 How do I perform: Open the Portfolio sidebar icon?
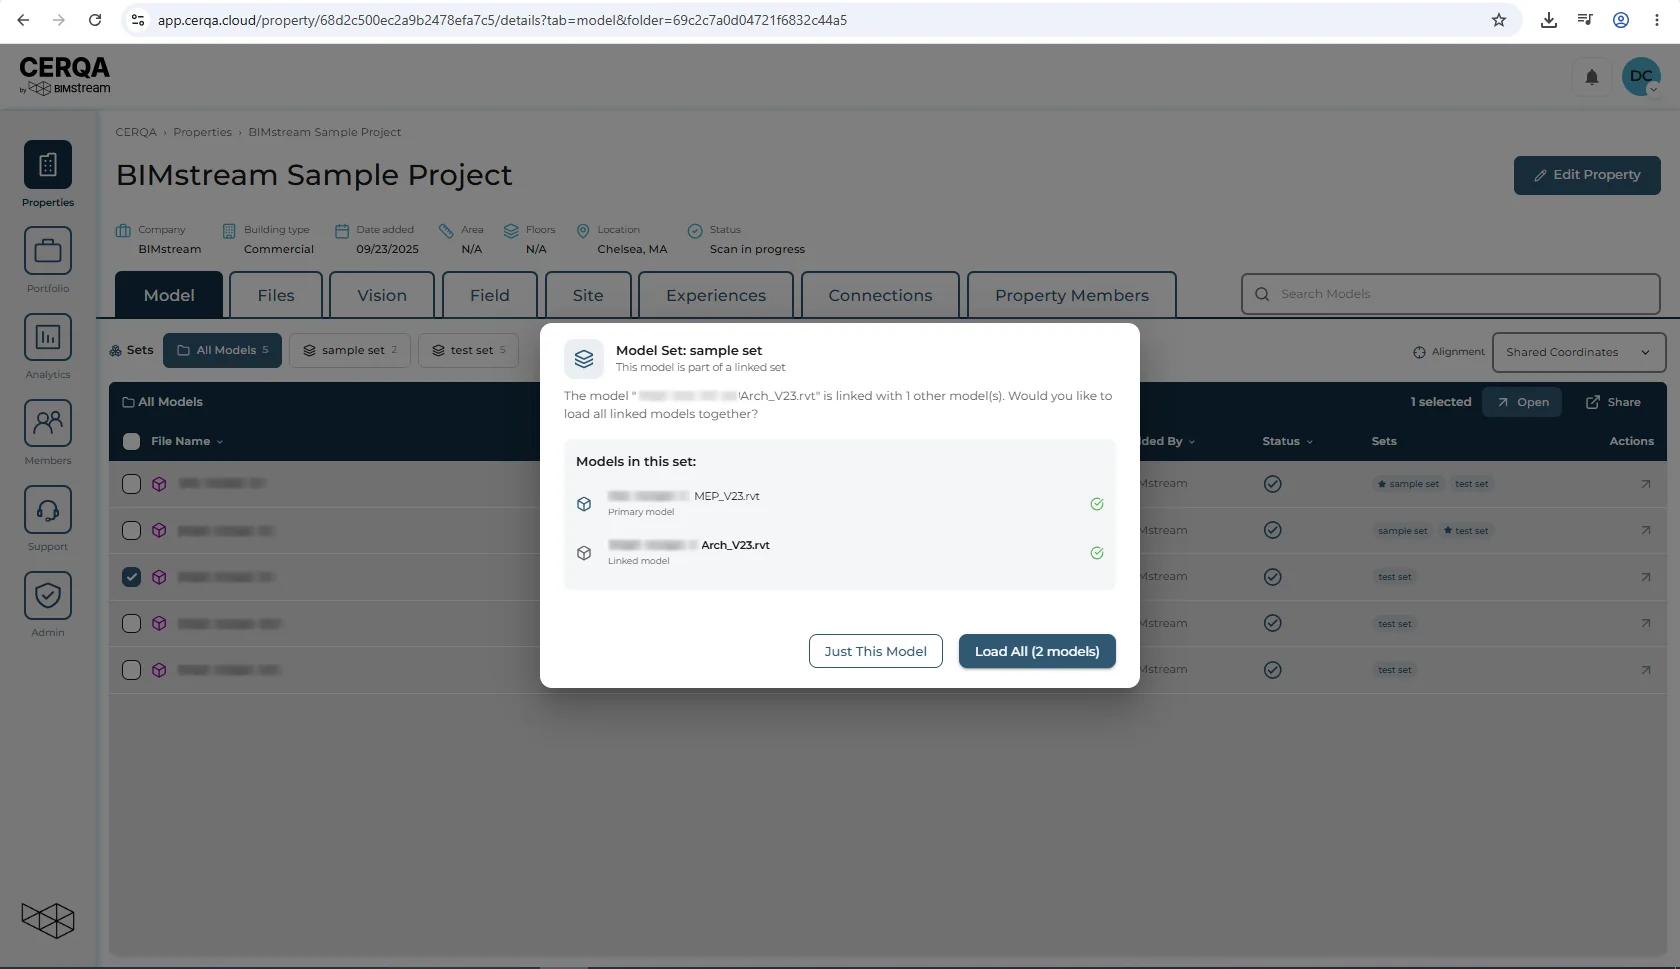click(48, 251)
